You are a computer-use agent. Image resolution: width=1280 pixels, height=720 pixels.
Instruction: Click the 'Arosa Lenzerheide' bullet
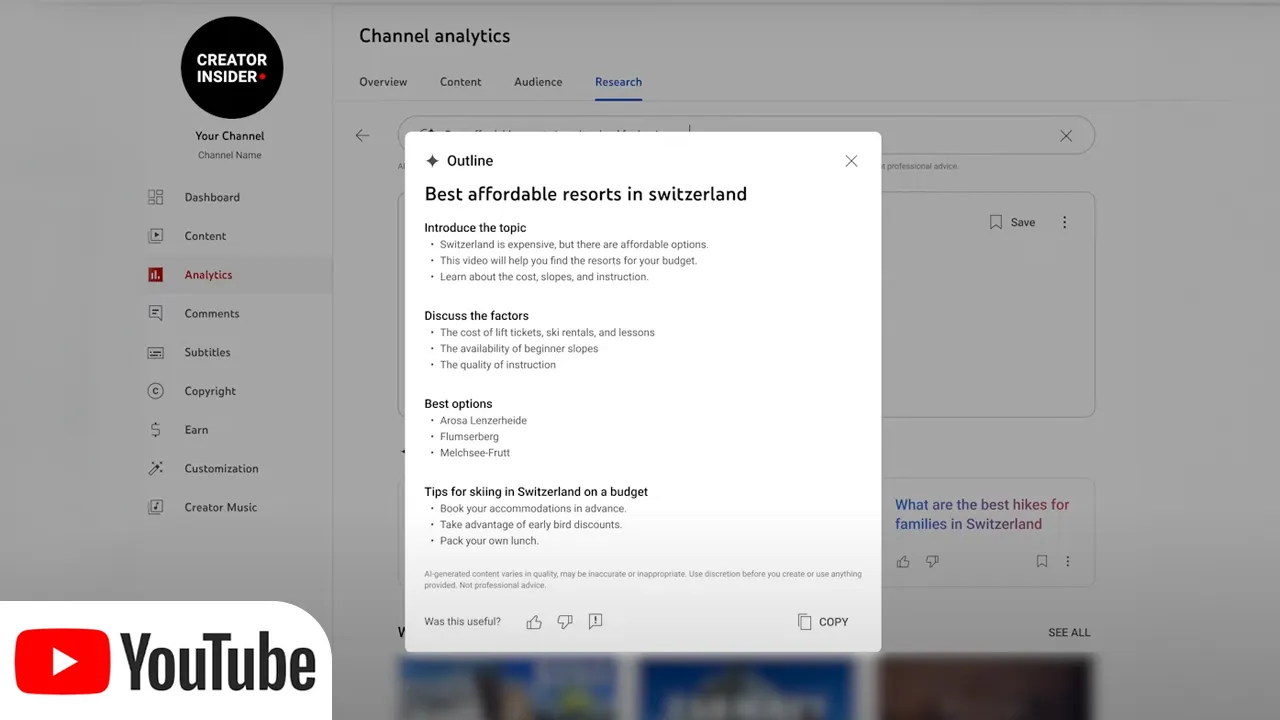click(483, 421)
